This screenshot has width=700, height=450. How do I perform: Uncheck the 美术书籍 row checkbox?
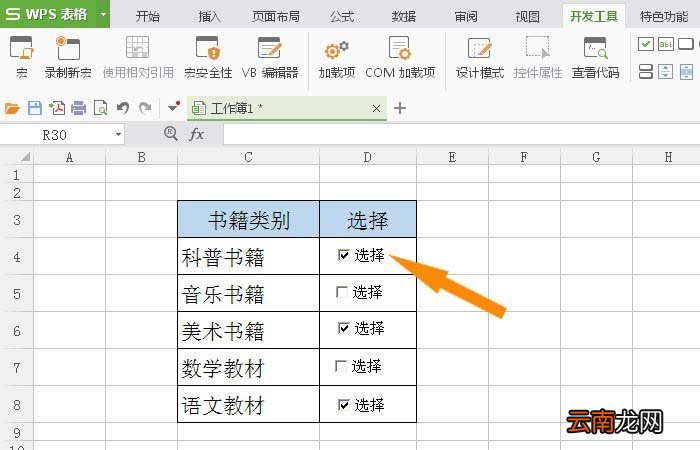[x=343, y=328]
